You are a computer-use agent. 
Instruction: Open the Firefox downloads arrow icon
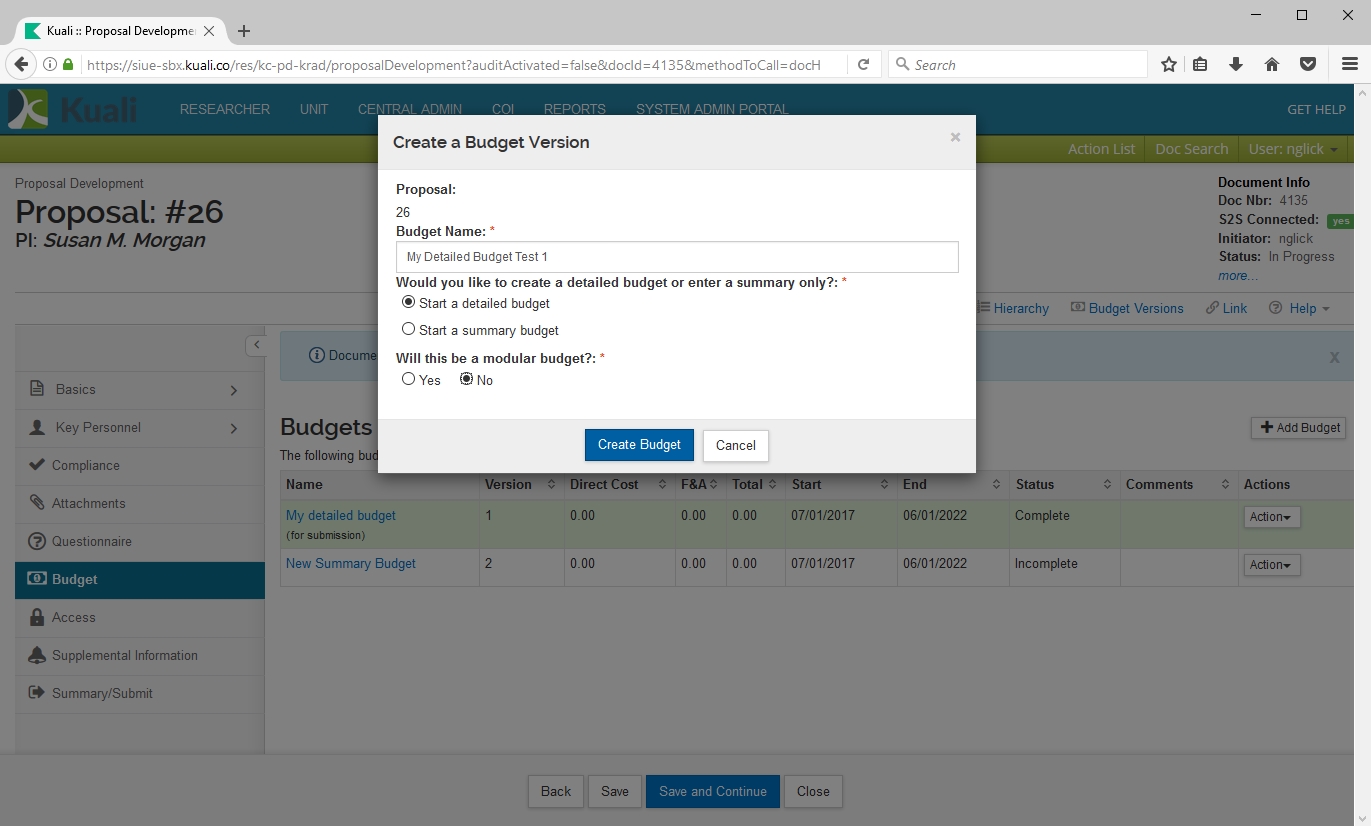coord(1236,65)
